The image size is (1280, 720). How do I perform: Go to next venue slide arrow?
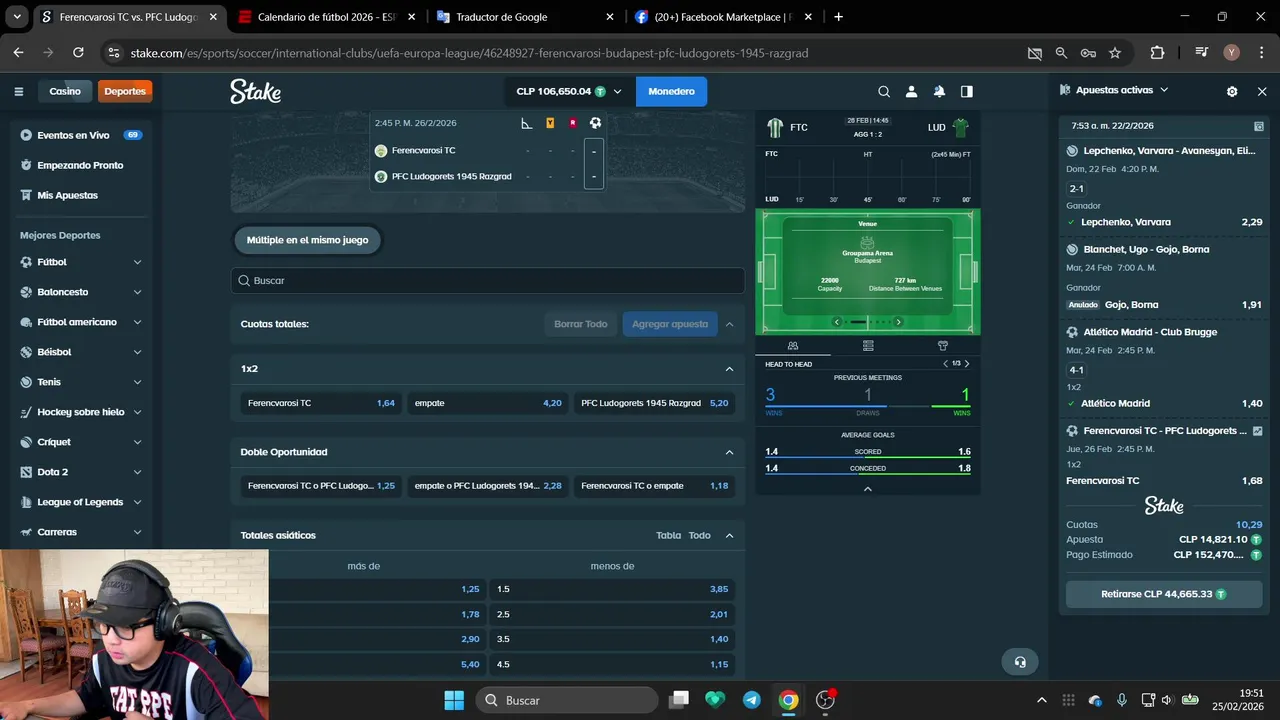click(898, 322)
